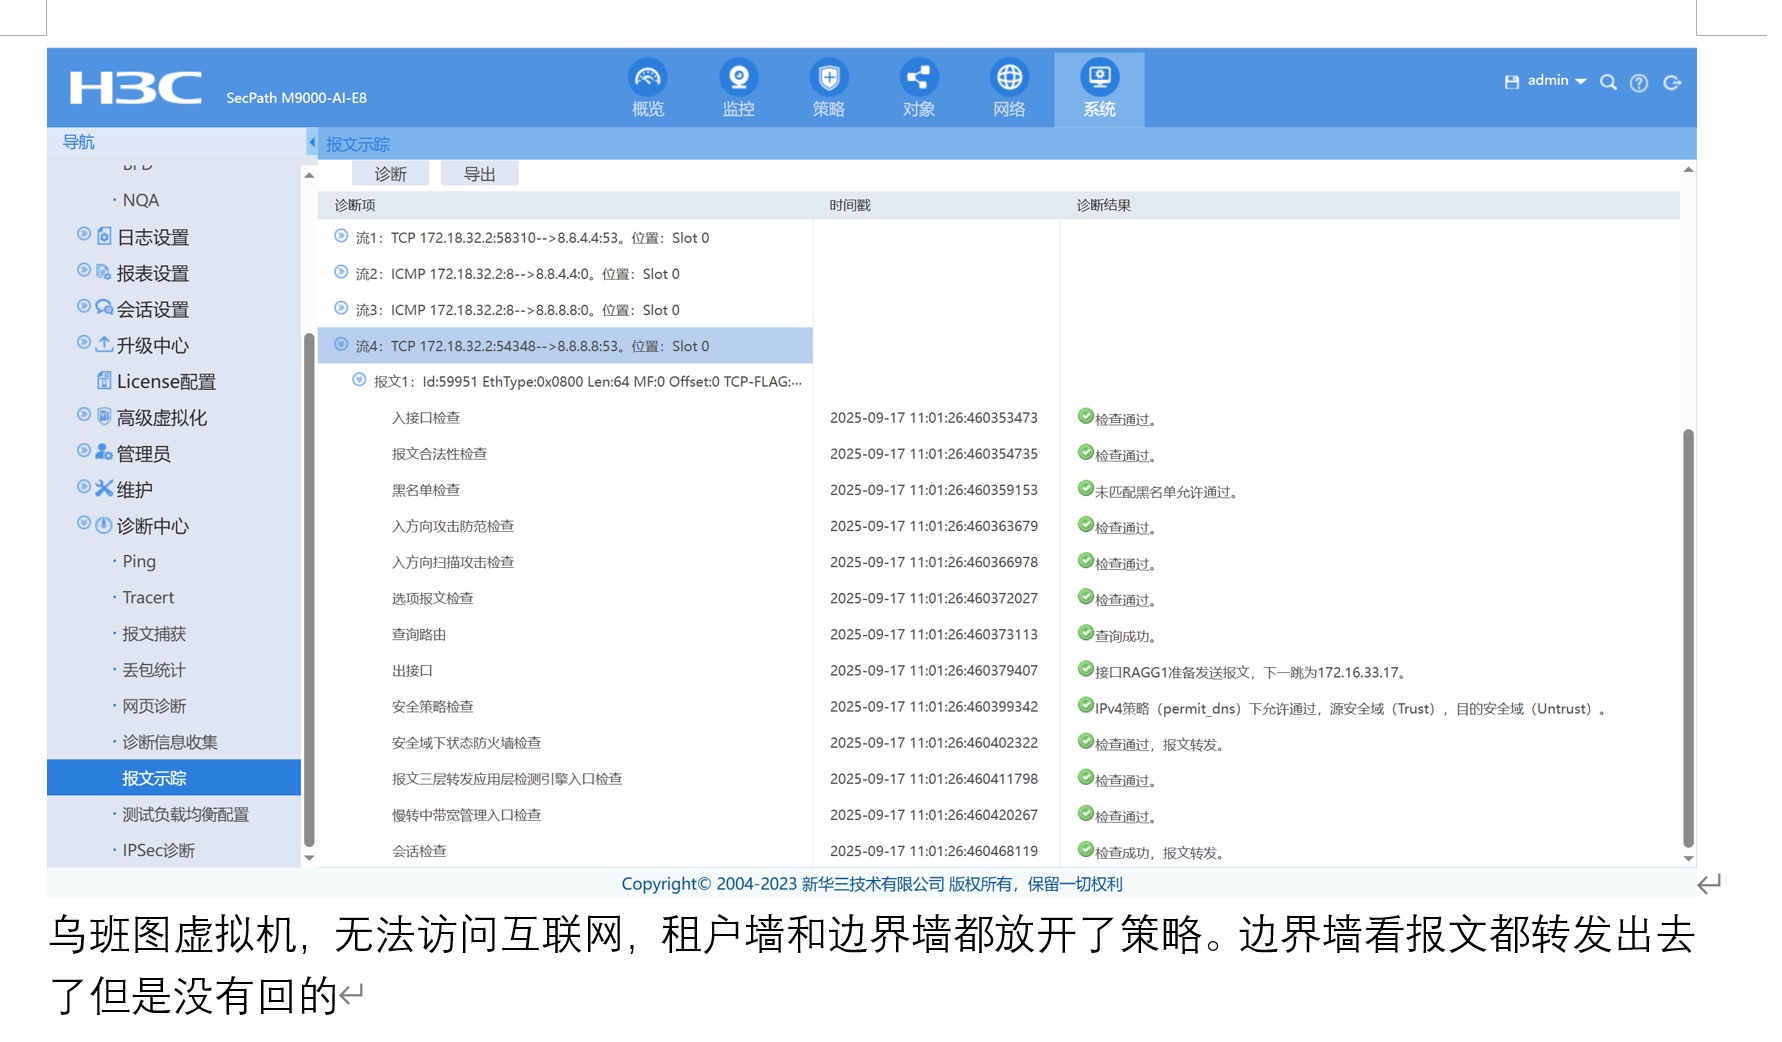Click the 日志设置 document icon
Screen dimensions: 1782x1042
[104, 236]
